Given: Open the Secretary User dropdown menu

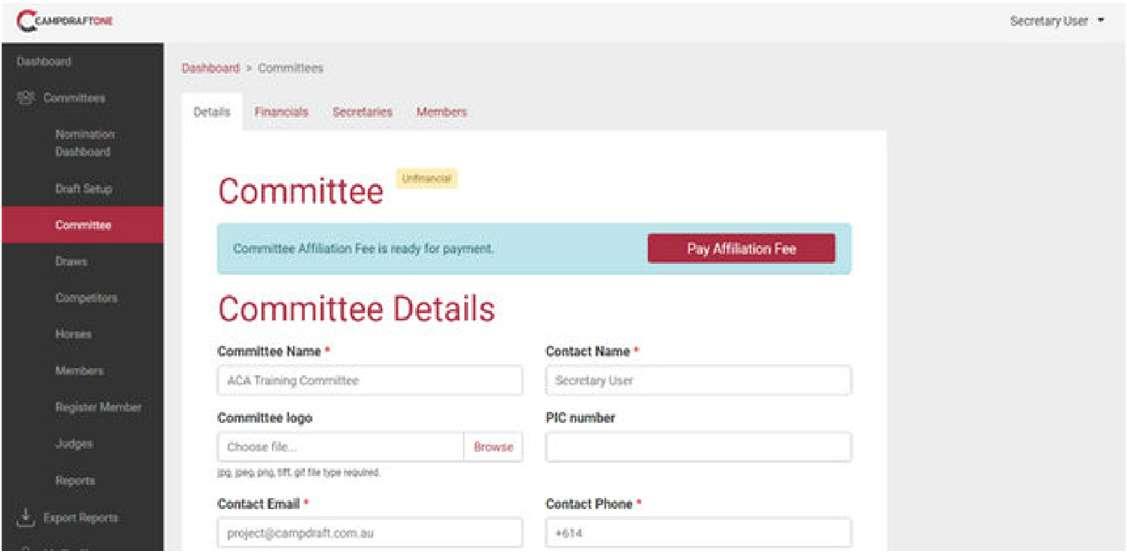Looking at the screenshot, I should pos(1057,21).
